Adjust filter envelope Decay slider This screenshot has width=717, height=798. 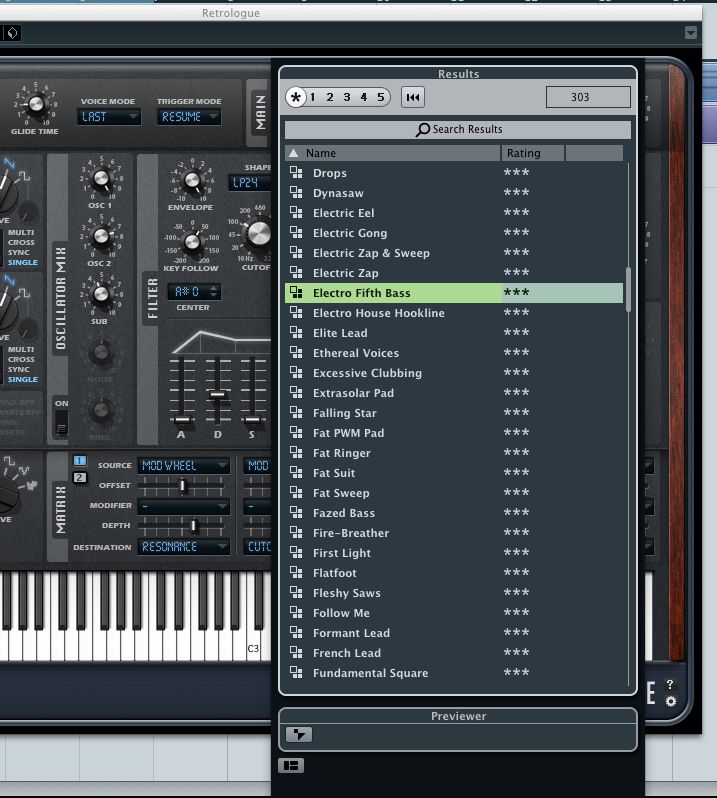tap(218, 394)
